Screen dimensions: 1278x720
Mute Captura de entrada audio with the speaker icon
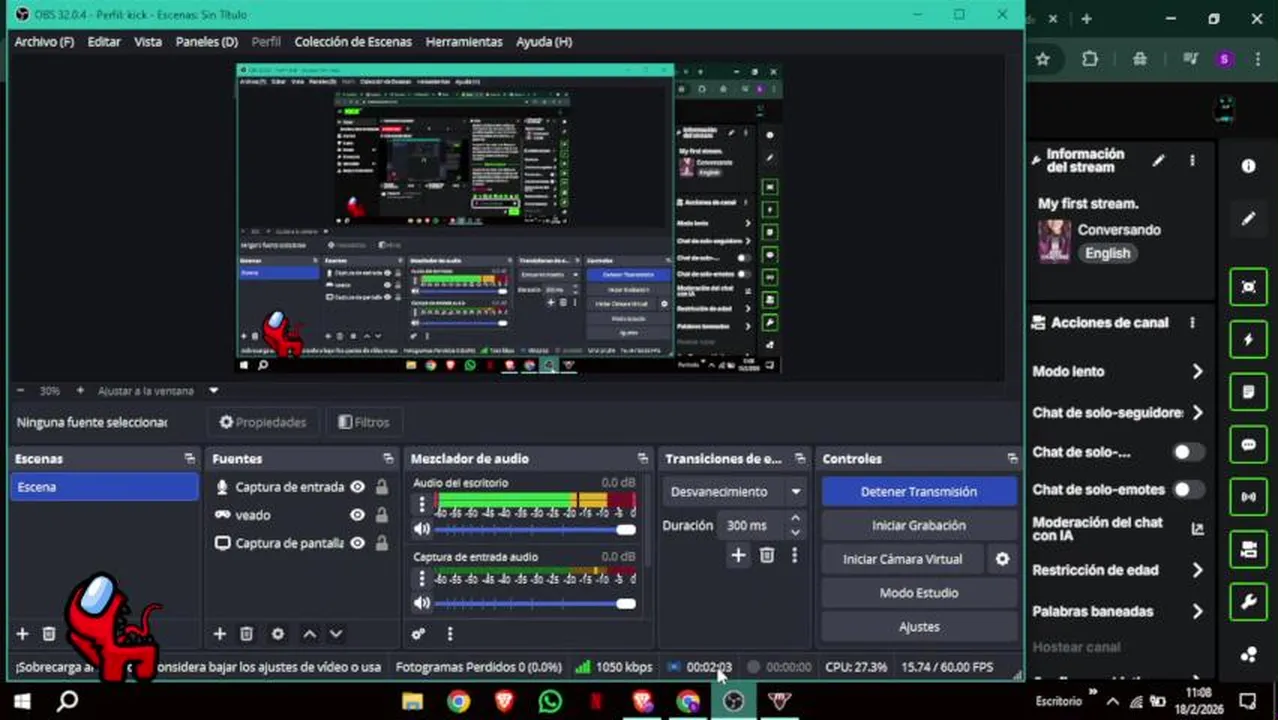[422, 603]
